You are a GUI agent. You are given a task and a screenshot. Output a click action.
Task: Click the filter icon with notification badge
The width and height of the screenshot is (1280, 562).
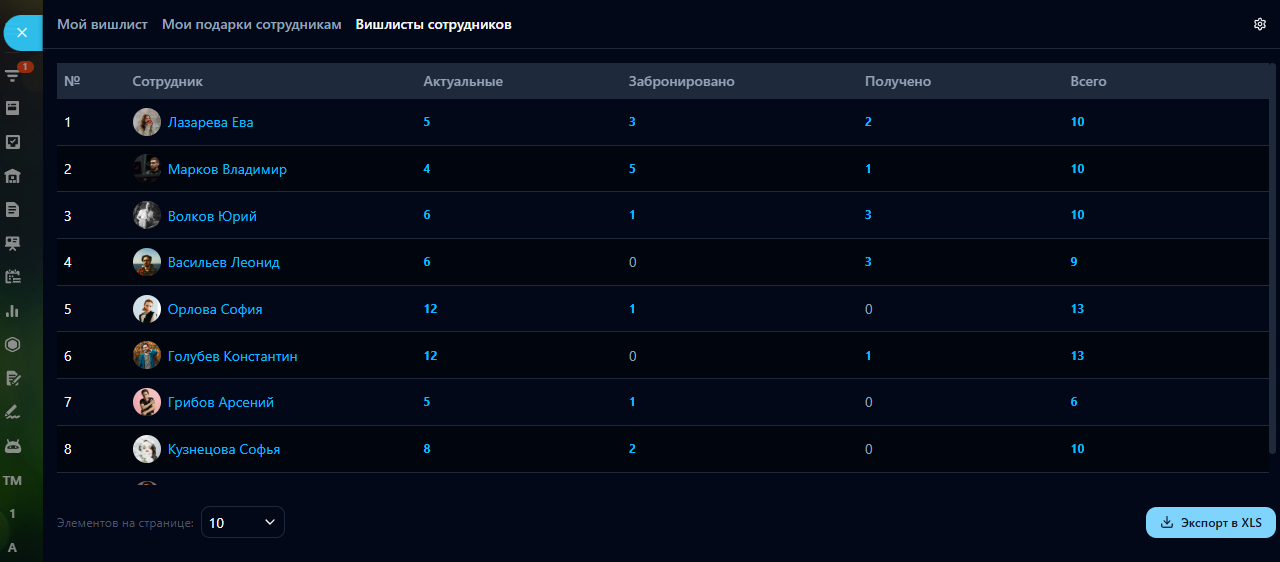[x=14, y=75]
